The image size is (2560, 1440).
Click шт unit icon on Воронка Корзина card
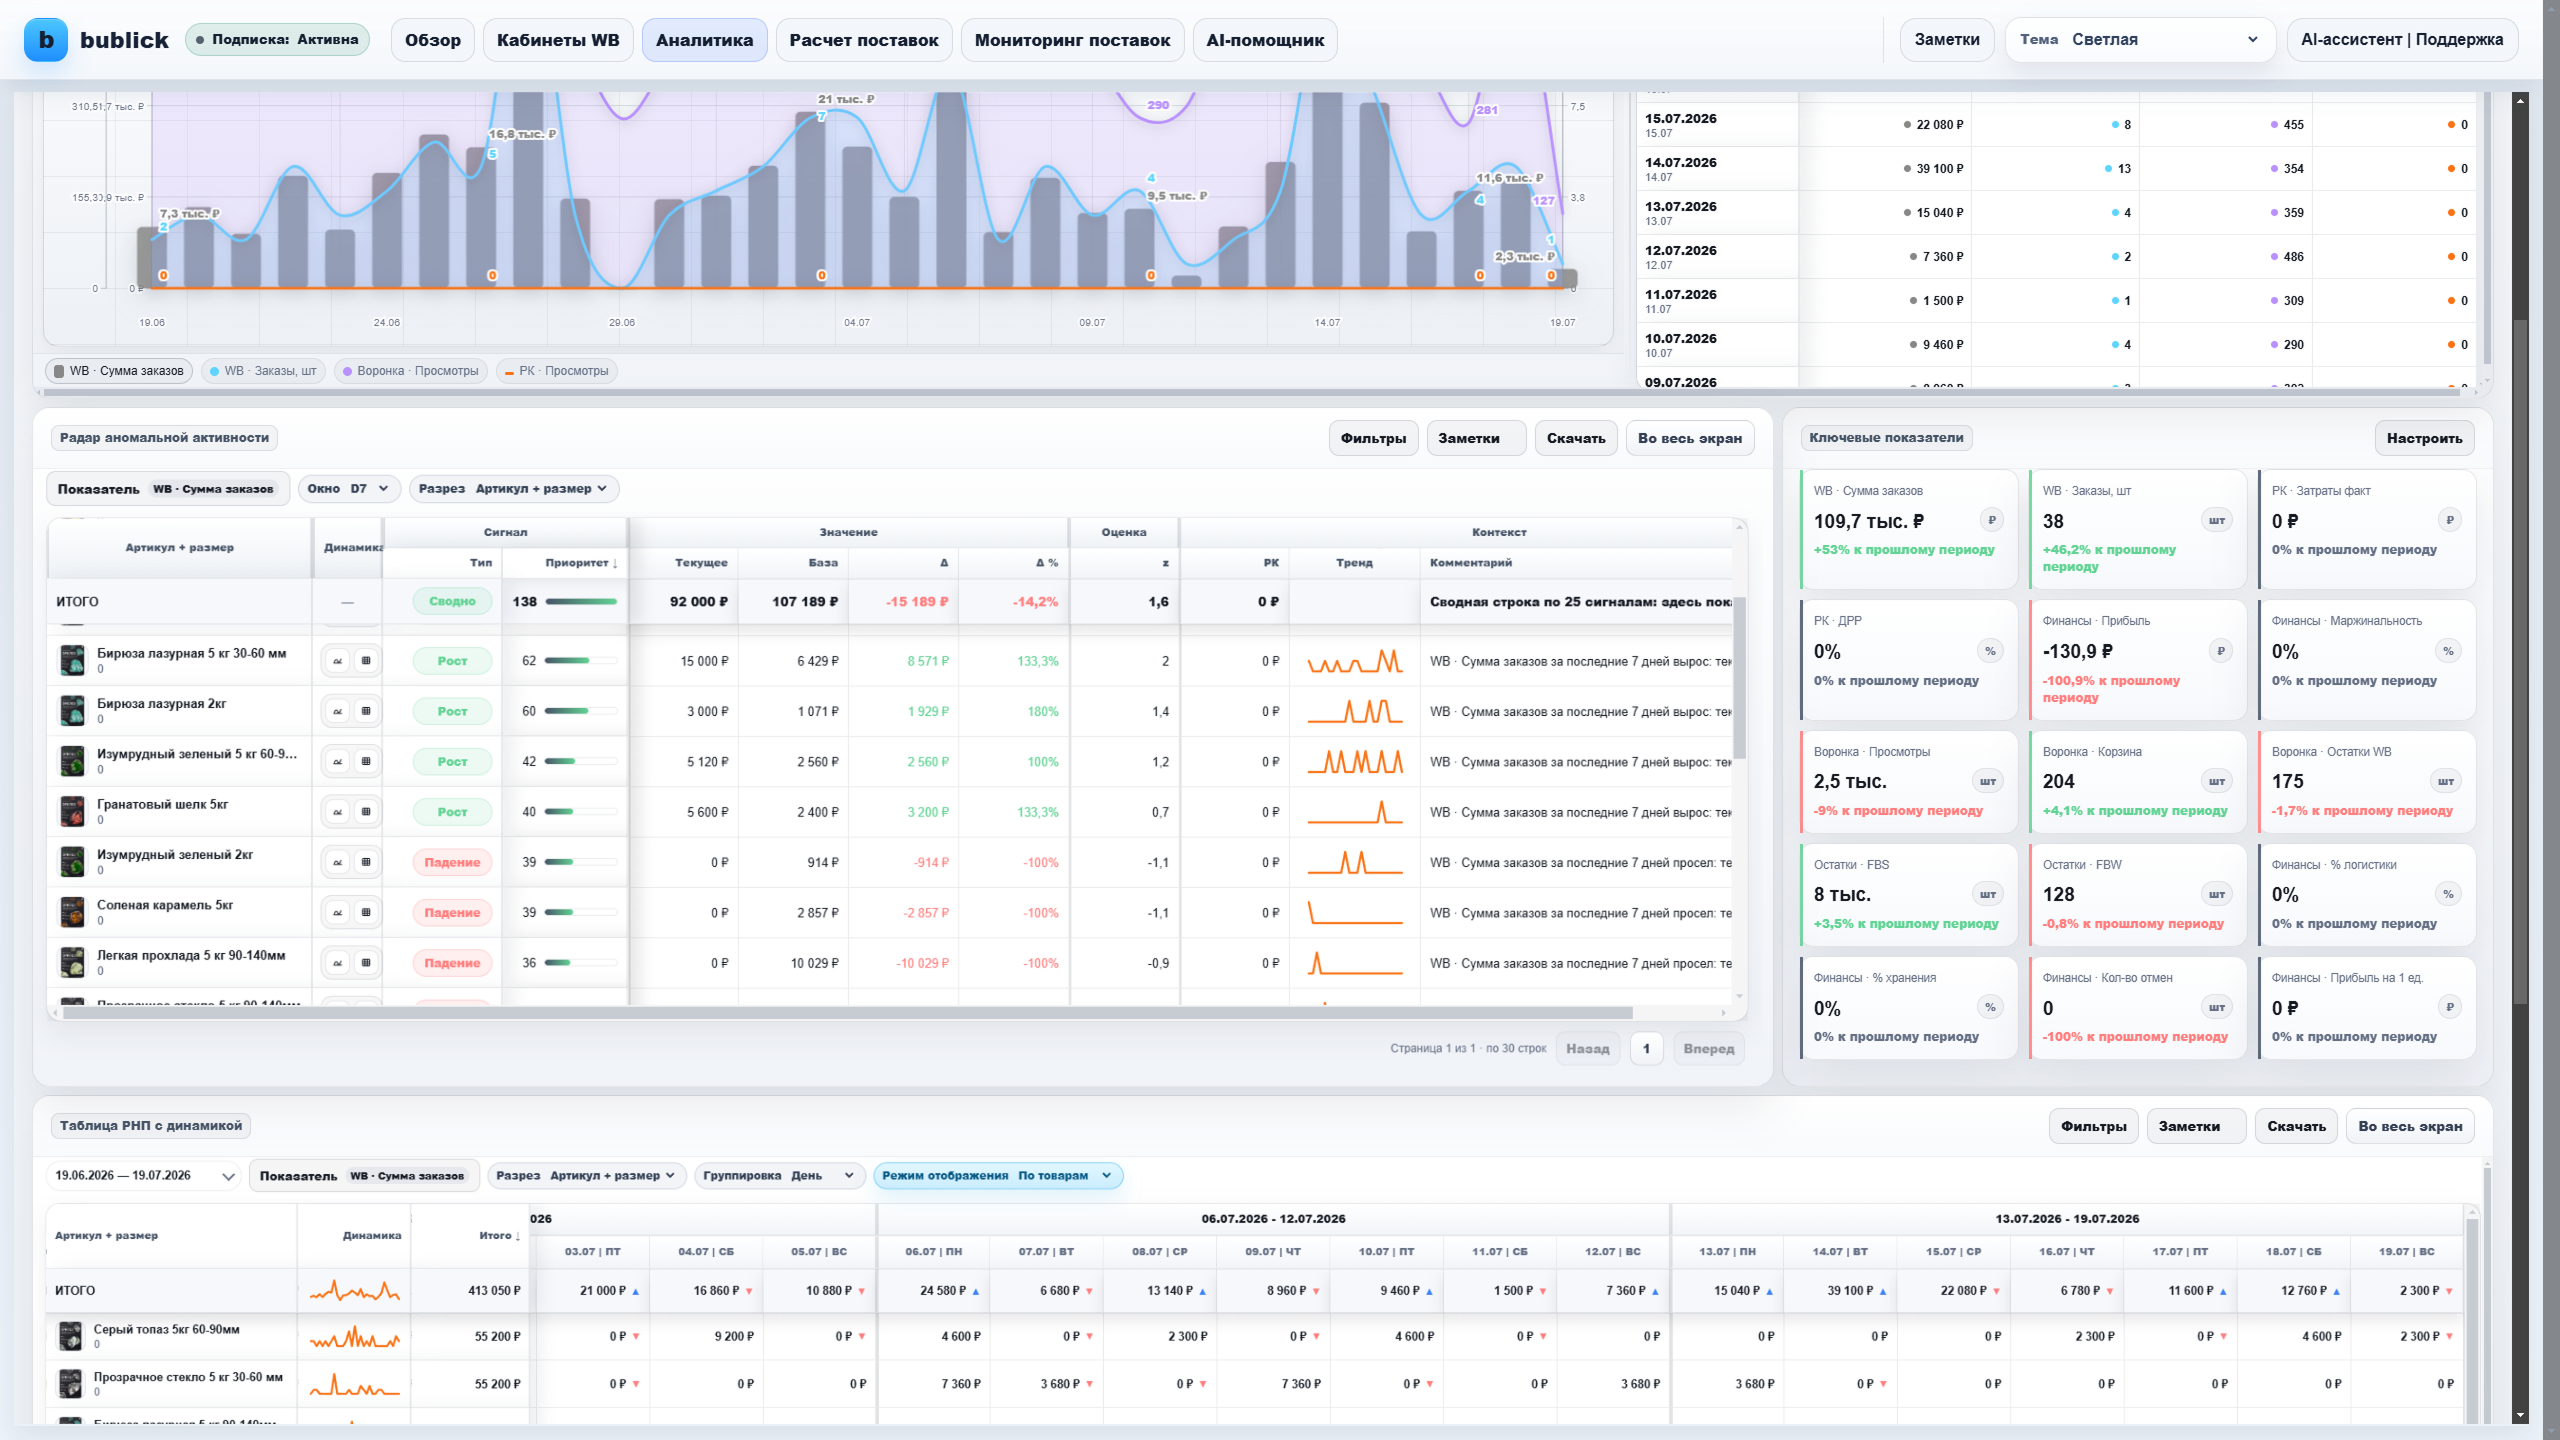[2216, 781]
